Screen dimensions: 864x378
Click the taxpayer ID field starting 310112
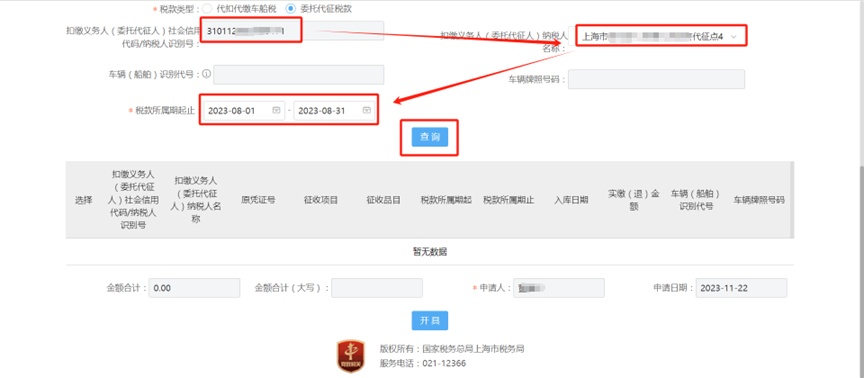(x=293, y=31)
